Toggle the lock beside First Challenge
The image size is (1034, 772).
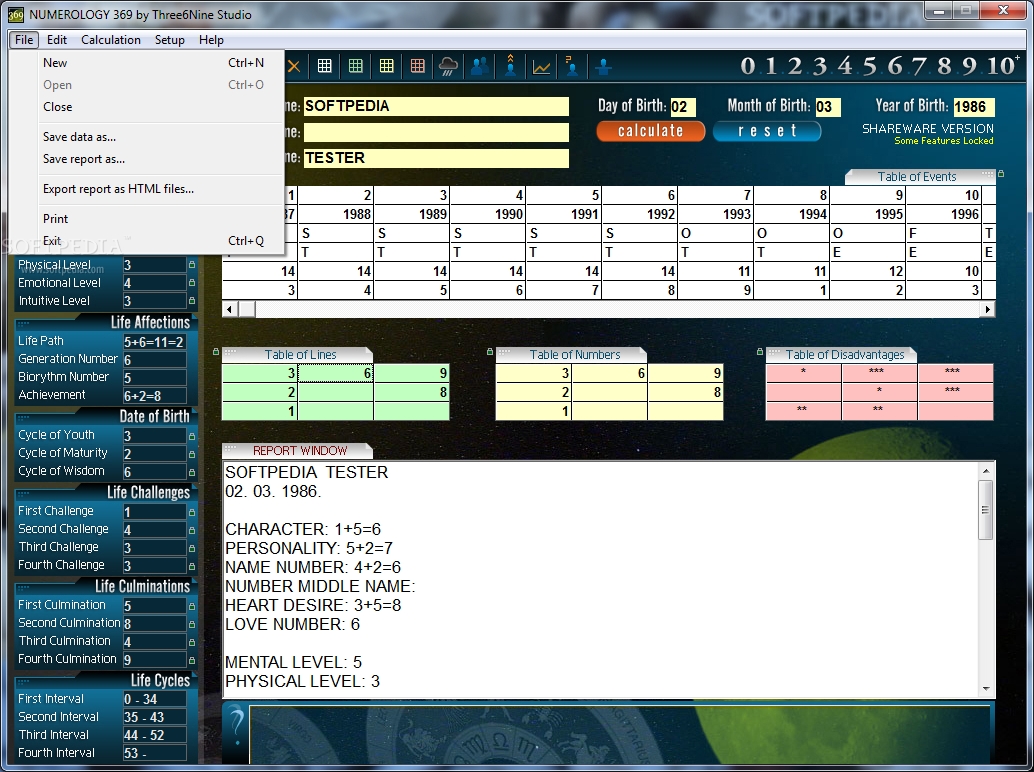click(192, 512)
